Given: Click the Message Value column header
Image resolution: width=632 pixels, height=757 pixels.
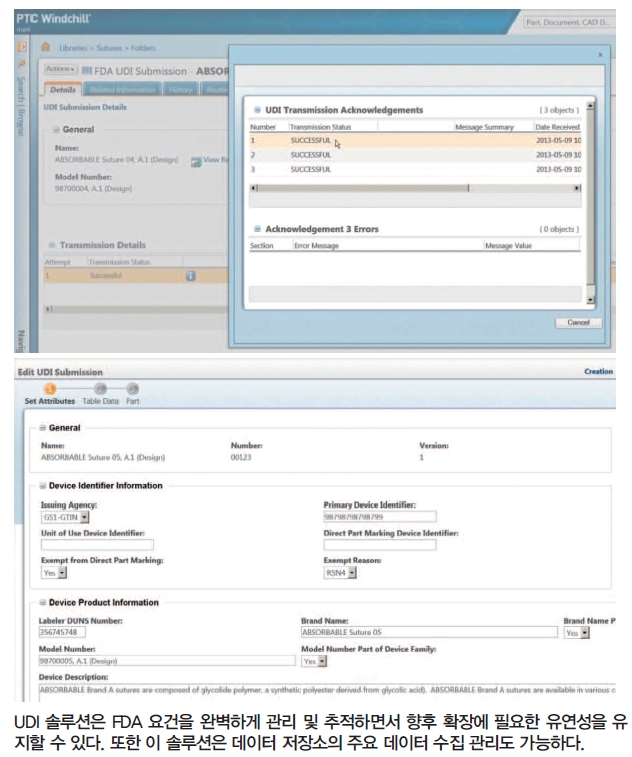Looking at the screenshot, I should [508, 246].
